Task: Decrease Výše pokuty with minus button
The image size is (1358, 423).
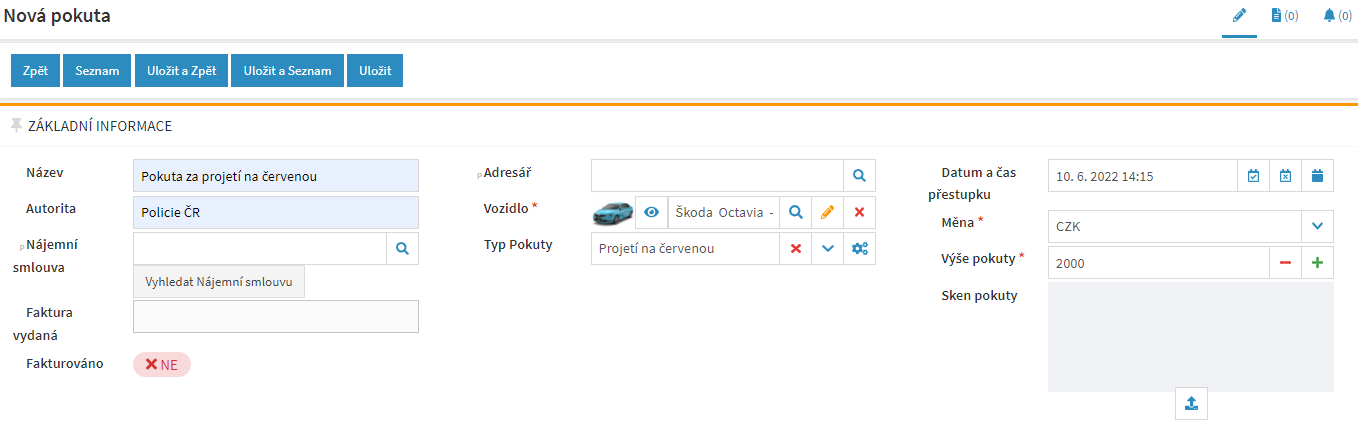Action: pyautogui.click(x=1285, y=263)
